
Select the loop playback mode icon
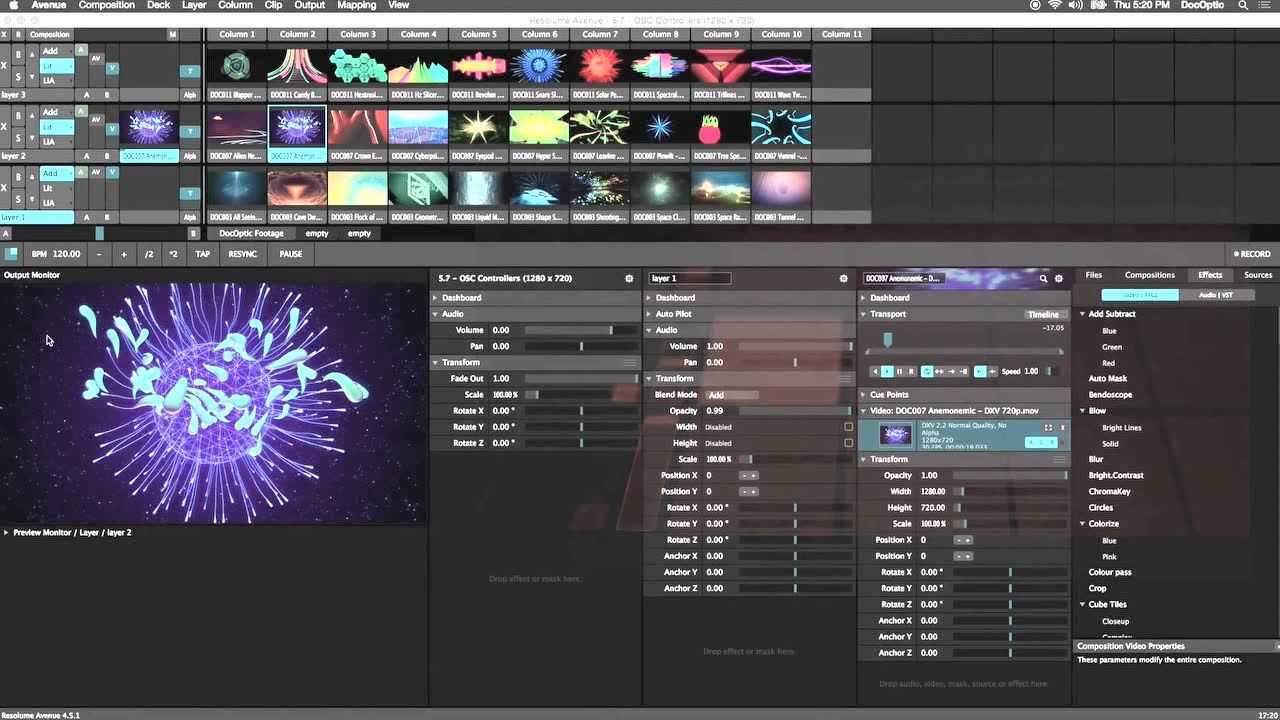point(927,371)
